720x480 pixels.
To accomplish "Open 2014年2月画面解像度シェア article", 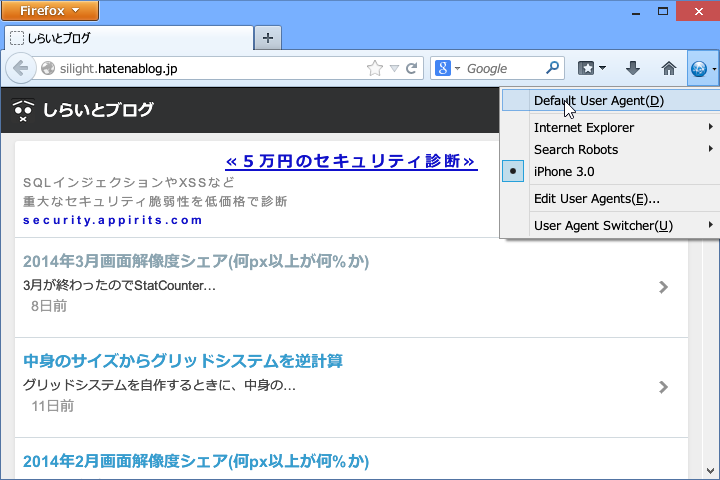I will 196,461.
